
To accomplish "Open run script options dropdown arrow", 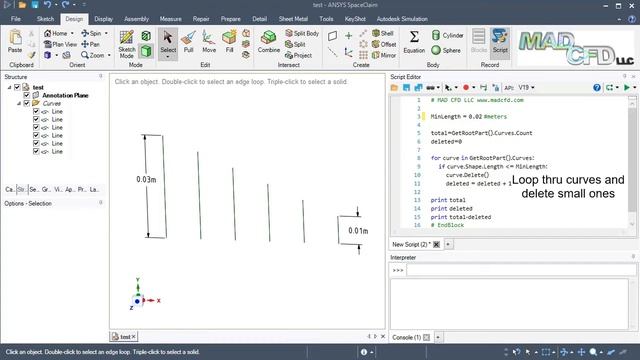I will [634, 87].
